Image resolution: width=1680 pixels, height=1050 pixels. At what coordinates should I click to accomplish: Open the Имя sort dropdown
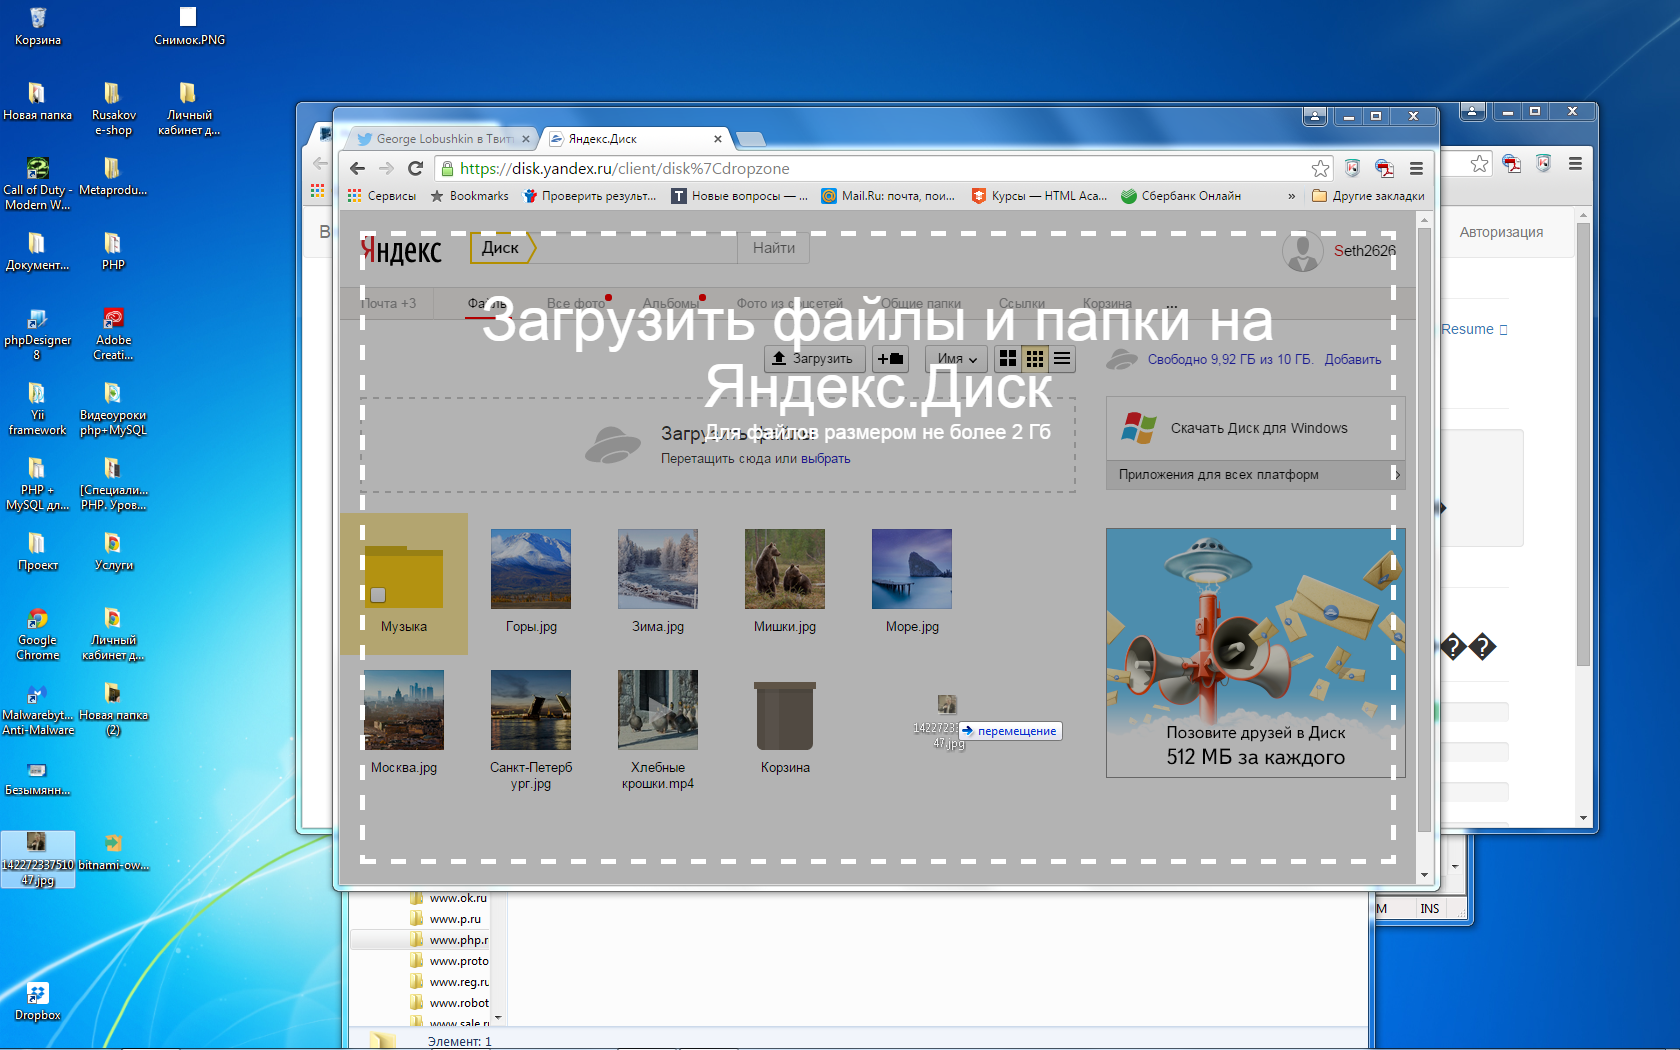[957, 358]
